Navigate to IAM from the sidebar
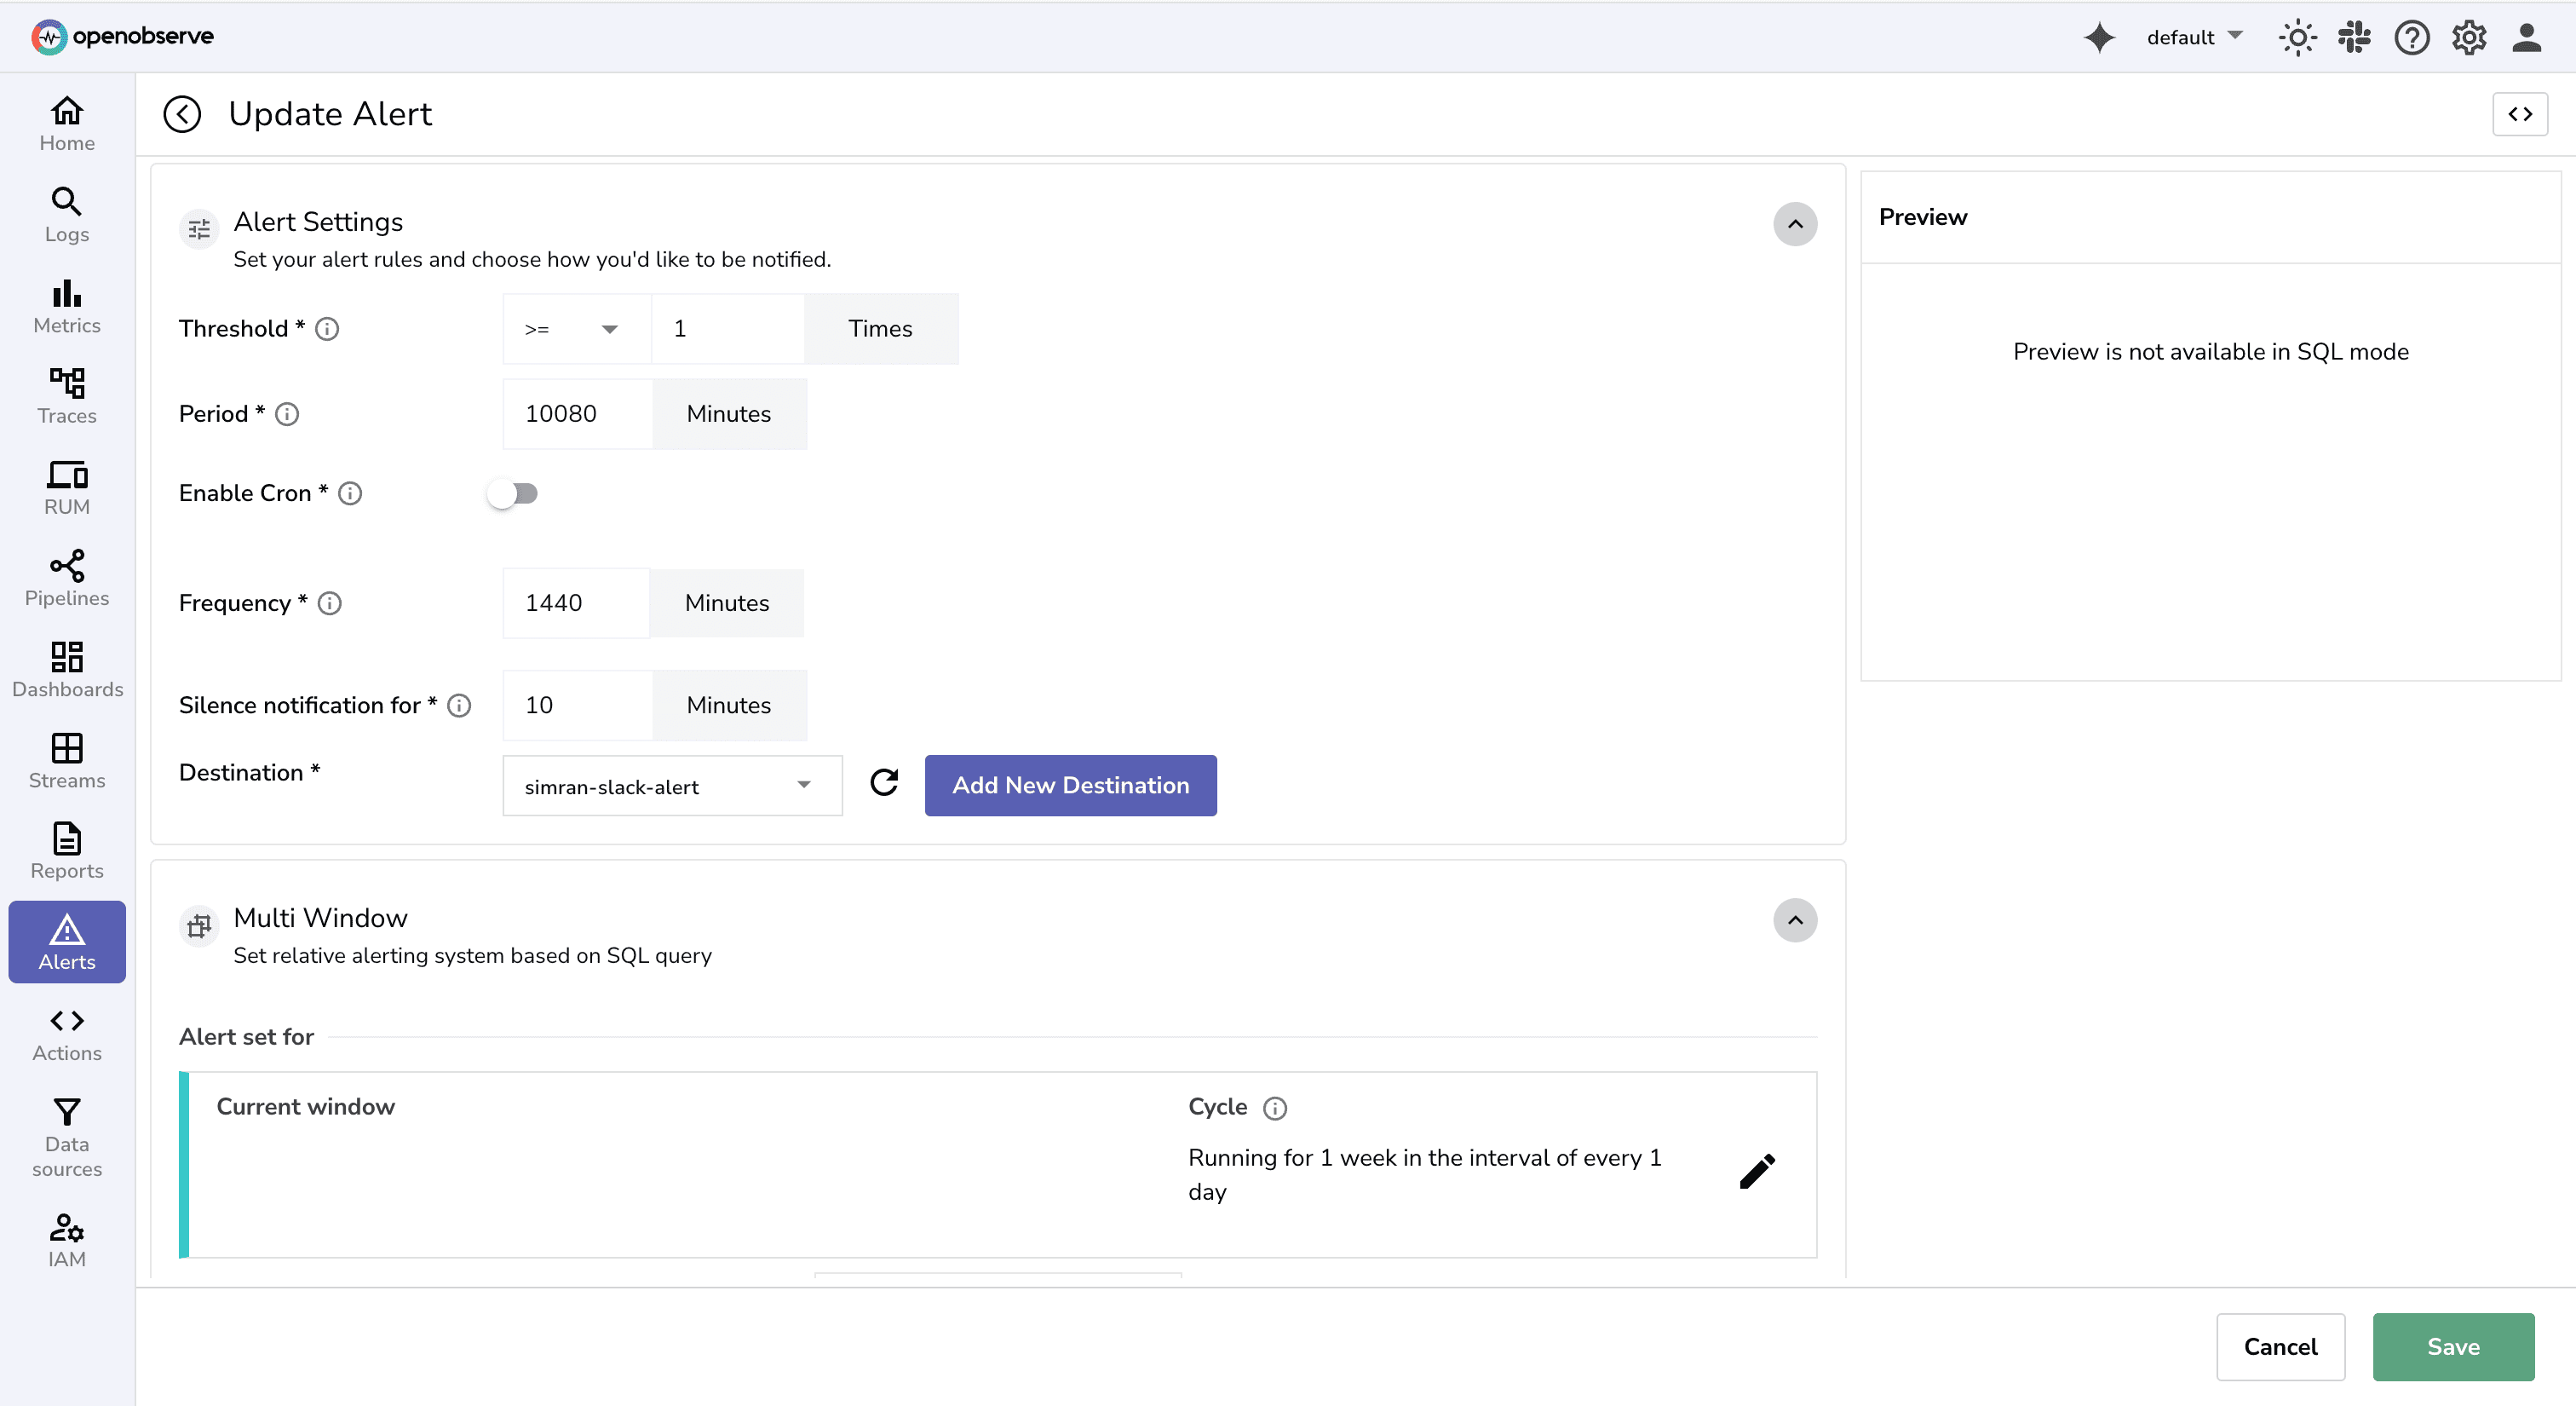 [x=66, y=1240]
